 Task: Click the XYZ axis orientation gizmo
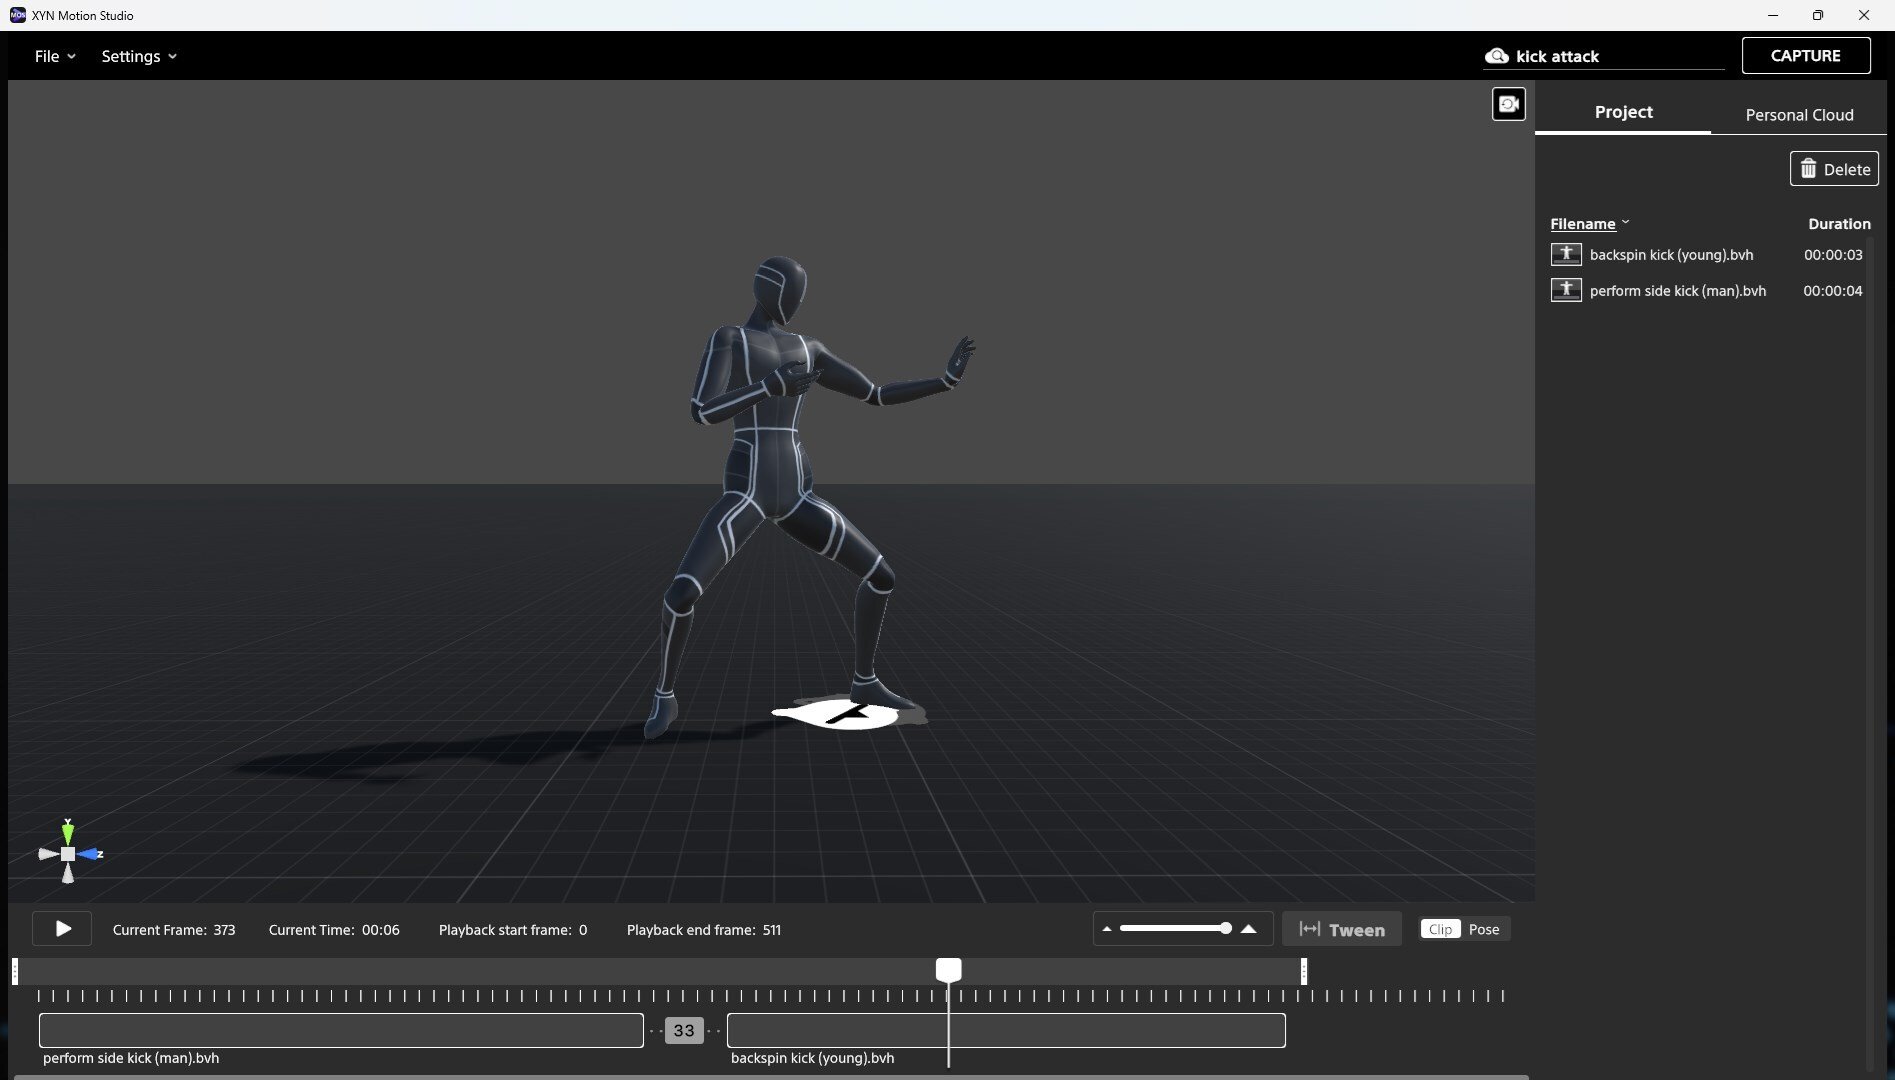[x=68, y=853]
